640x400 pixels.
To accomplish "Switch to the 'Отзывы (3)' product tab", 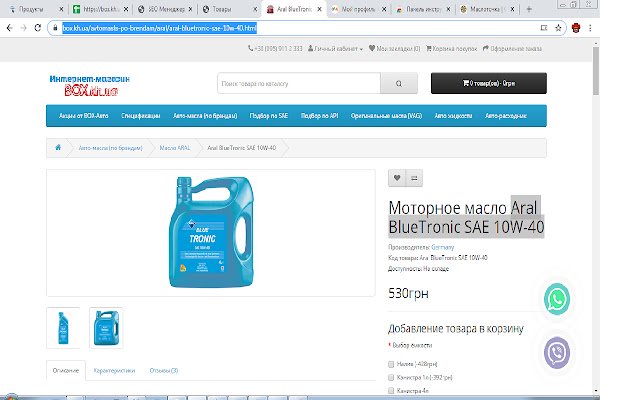I will tap(164, 371).
